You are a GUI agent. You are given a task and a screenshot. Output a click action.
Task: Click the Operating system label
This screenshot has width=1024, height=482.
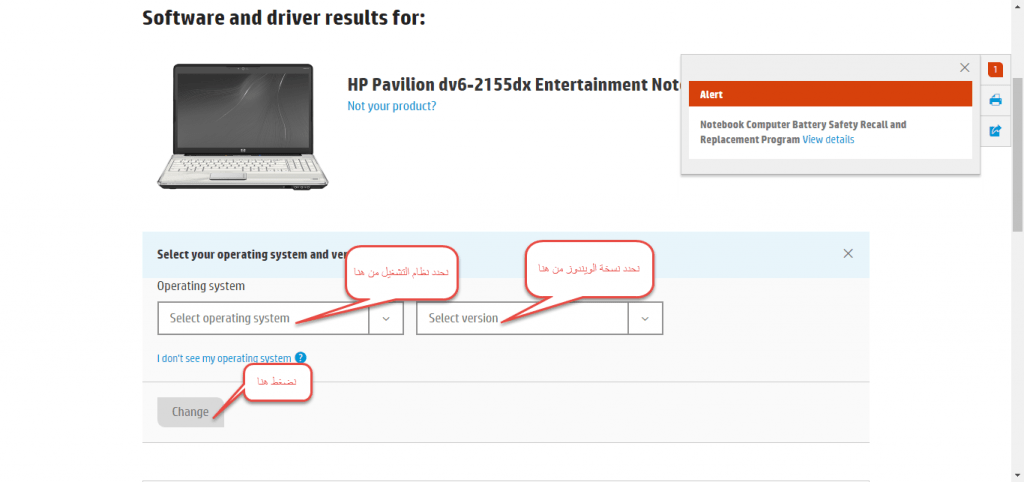[x=201, y=286]
